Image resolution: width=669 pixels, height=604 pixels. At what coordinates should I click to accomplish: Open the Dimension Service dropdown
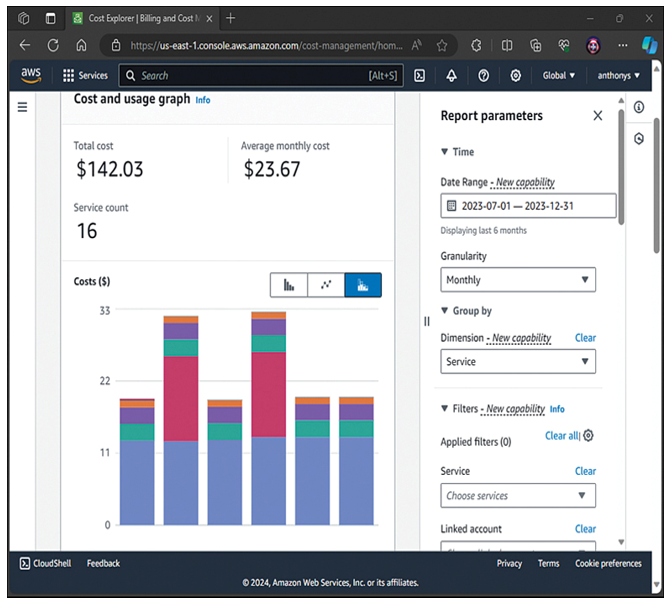pos(518,362)
